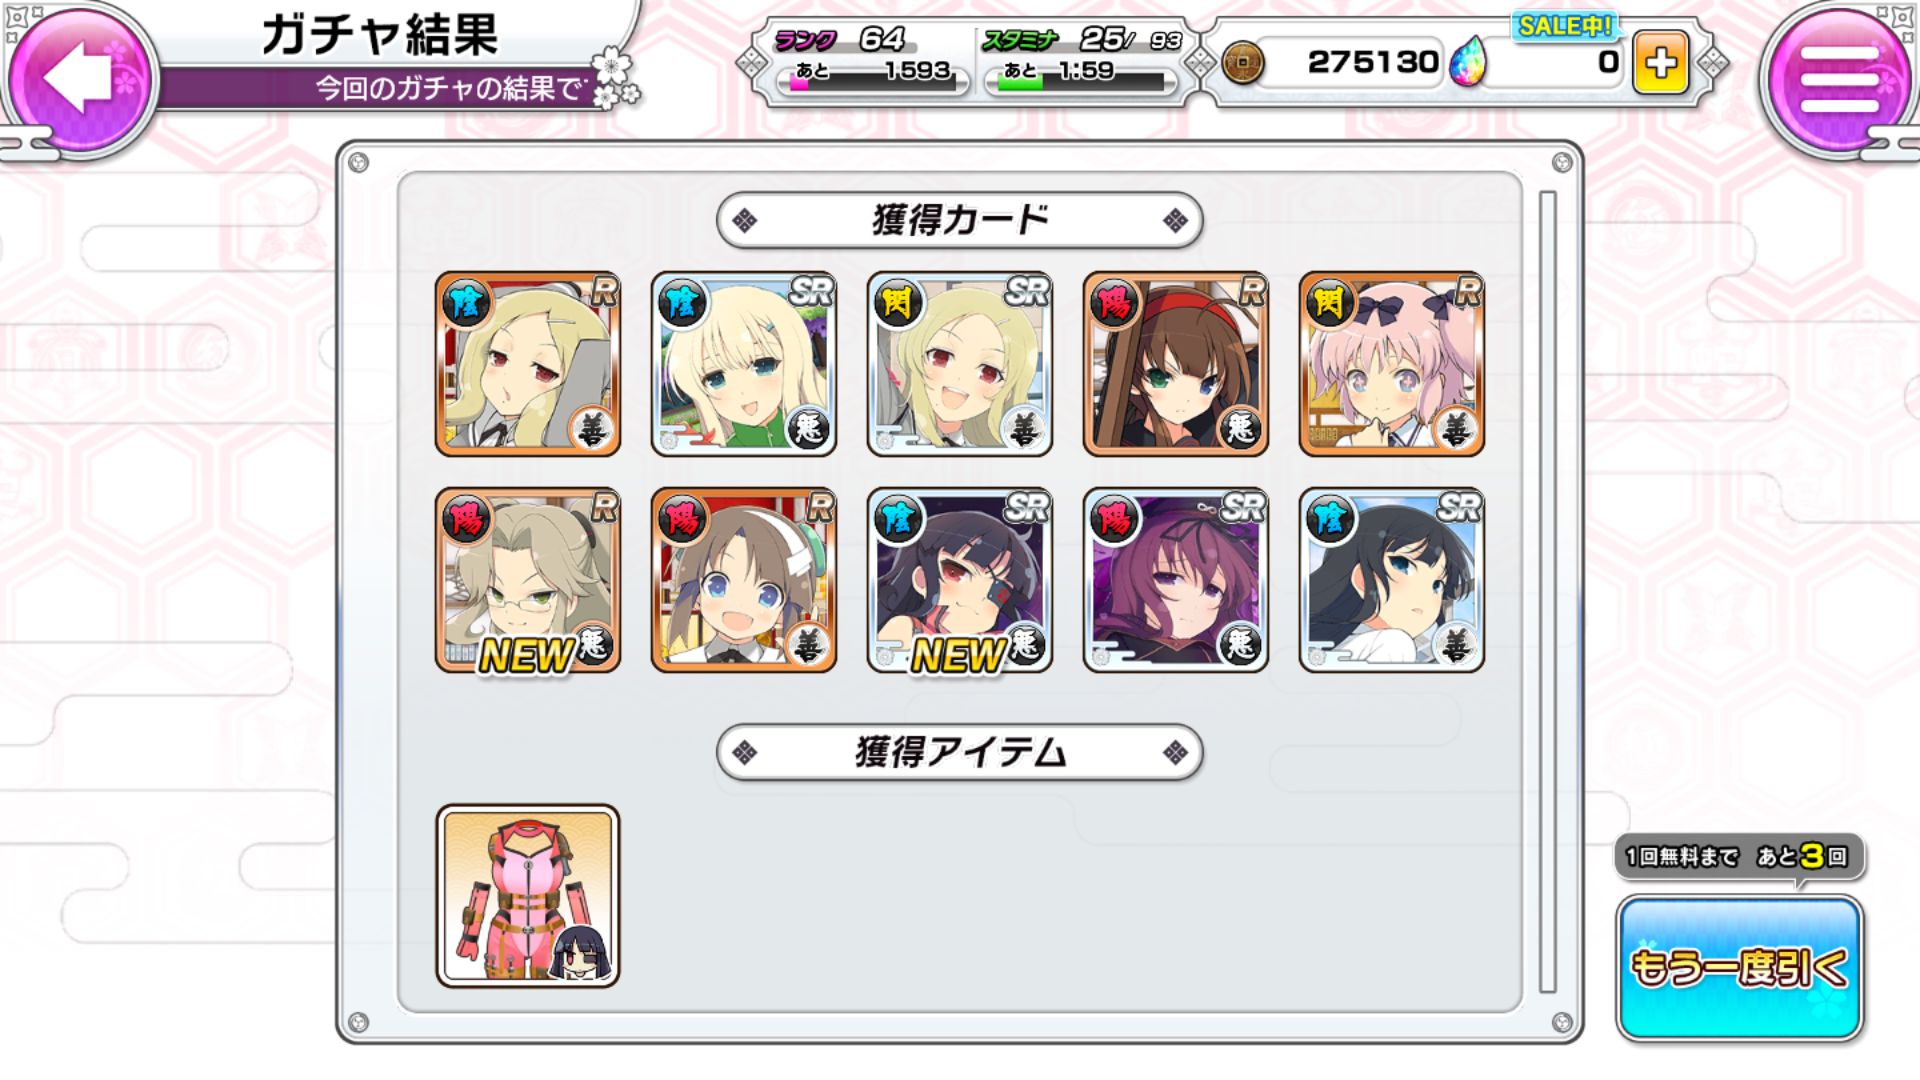
Task: Tap the rainbow gem currency icon
Action: [x=1467, y=62]
